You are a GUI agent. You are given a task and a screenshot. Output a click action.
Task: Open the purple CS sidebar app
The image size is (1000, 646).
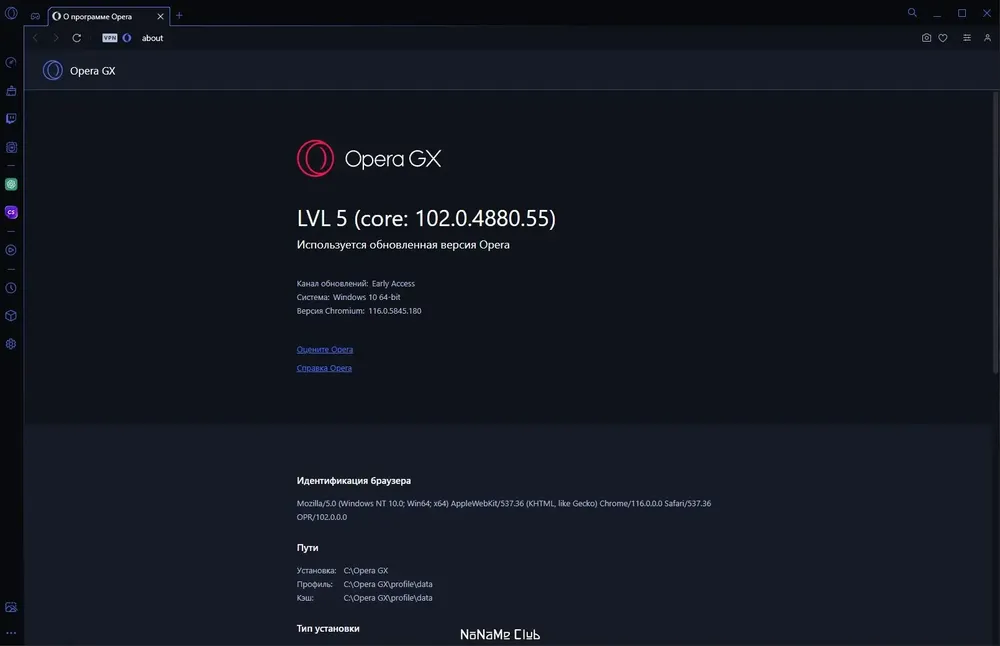pos(11,212)
